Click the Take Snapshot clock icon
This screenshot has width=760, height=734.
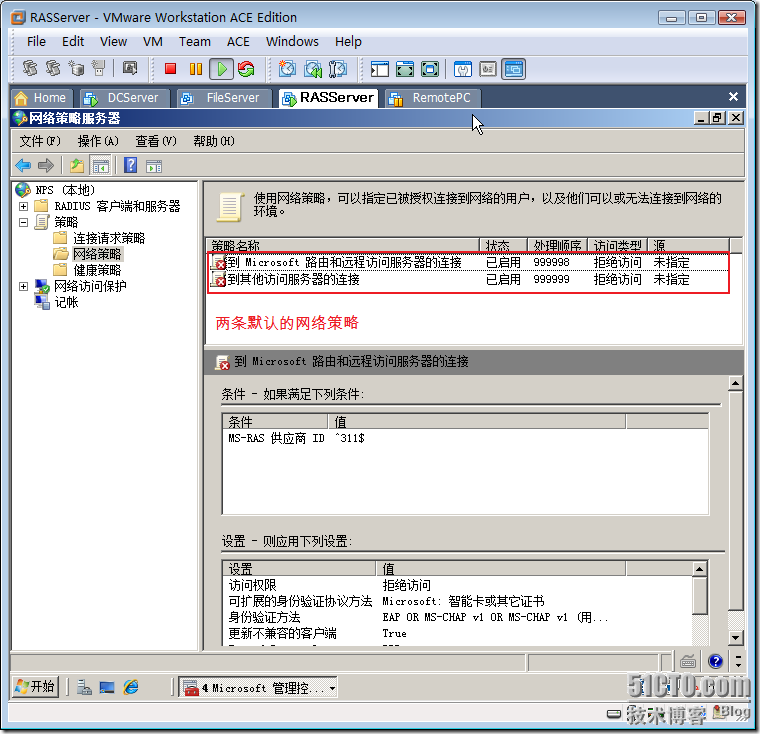[287, 69]
